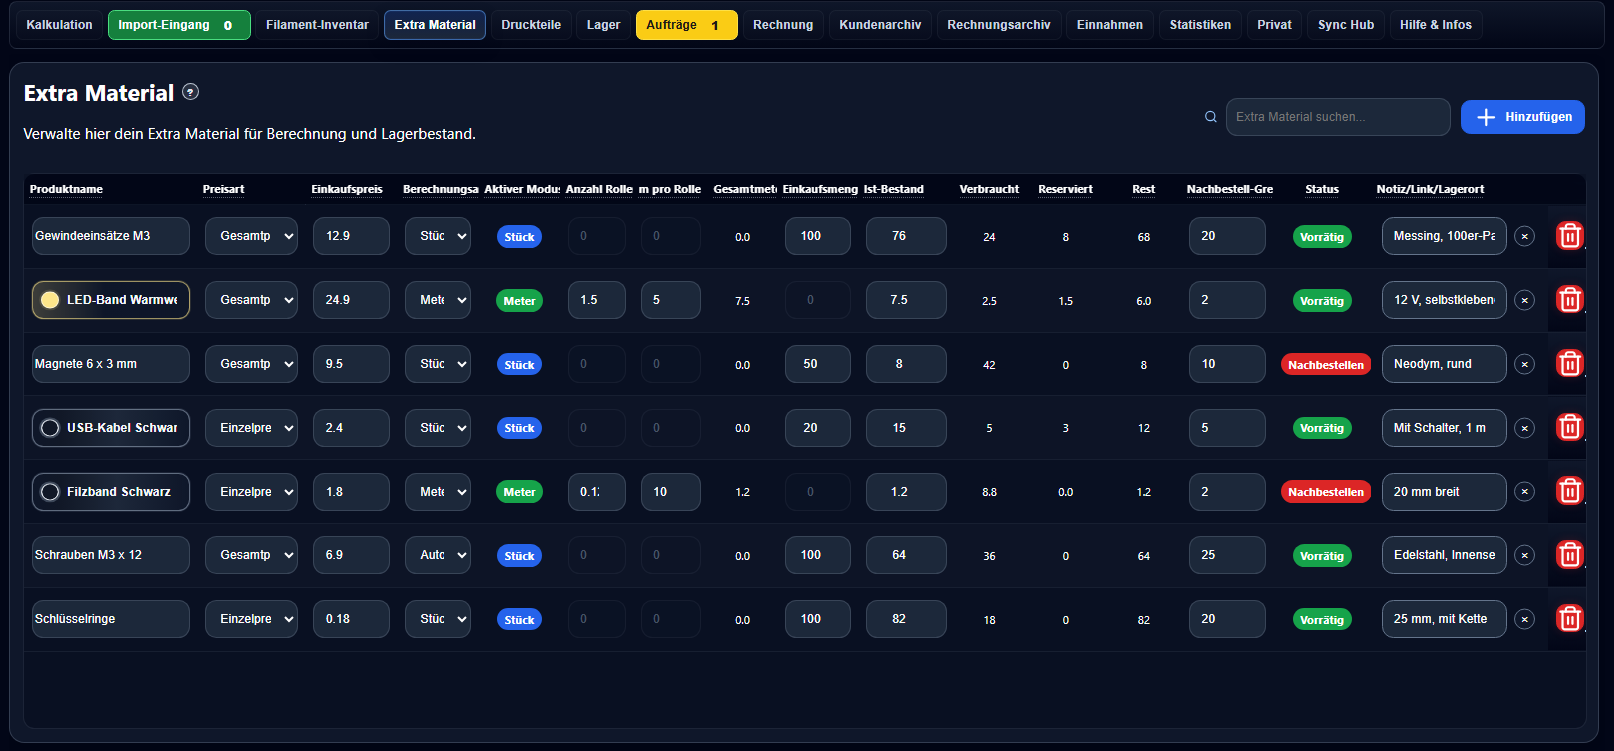This screenshot has height=751, width=1614.
Task: Expand the Meter dropdown for Filzband Schwarz
Action: coord(438,492)
